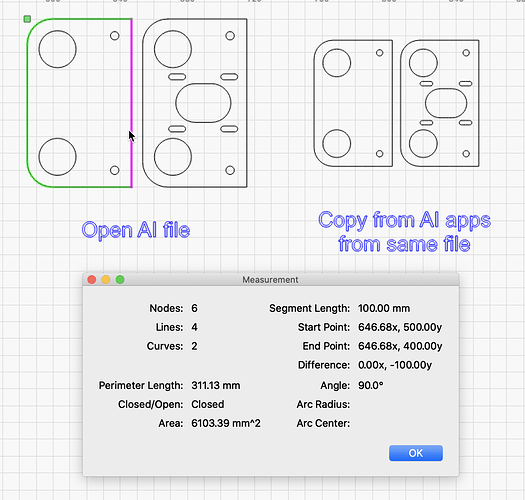The width and height of the screenshot is (525, 500).
Task: Click the 'Copy from AI apps' text label
Action: pos(404,220)
